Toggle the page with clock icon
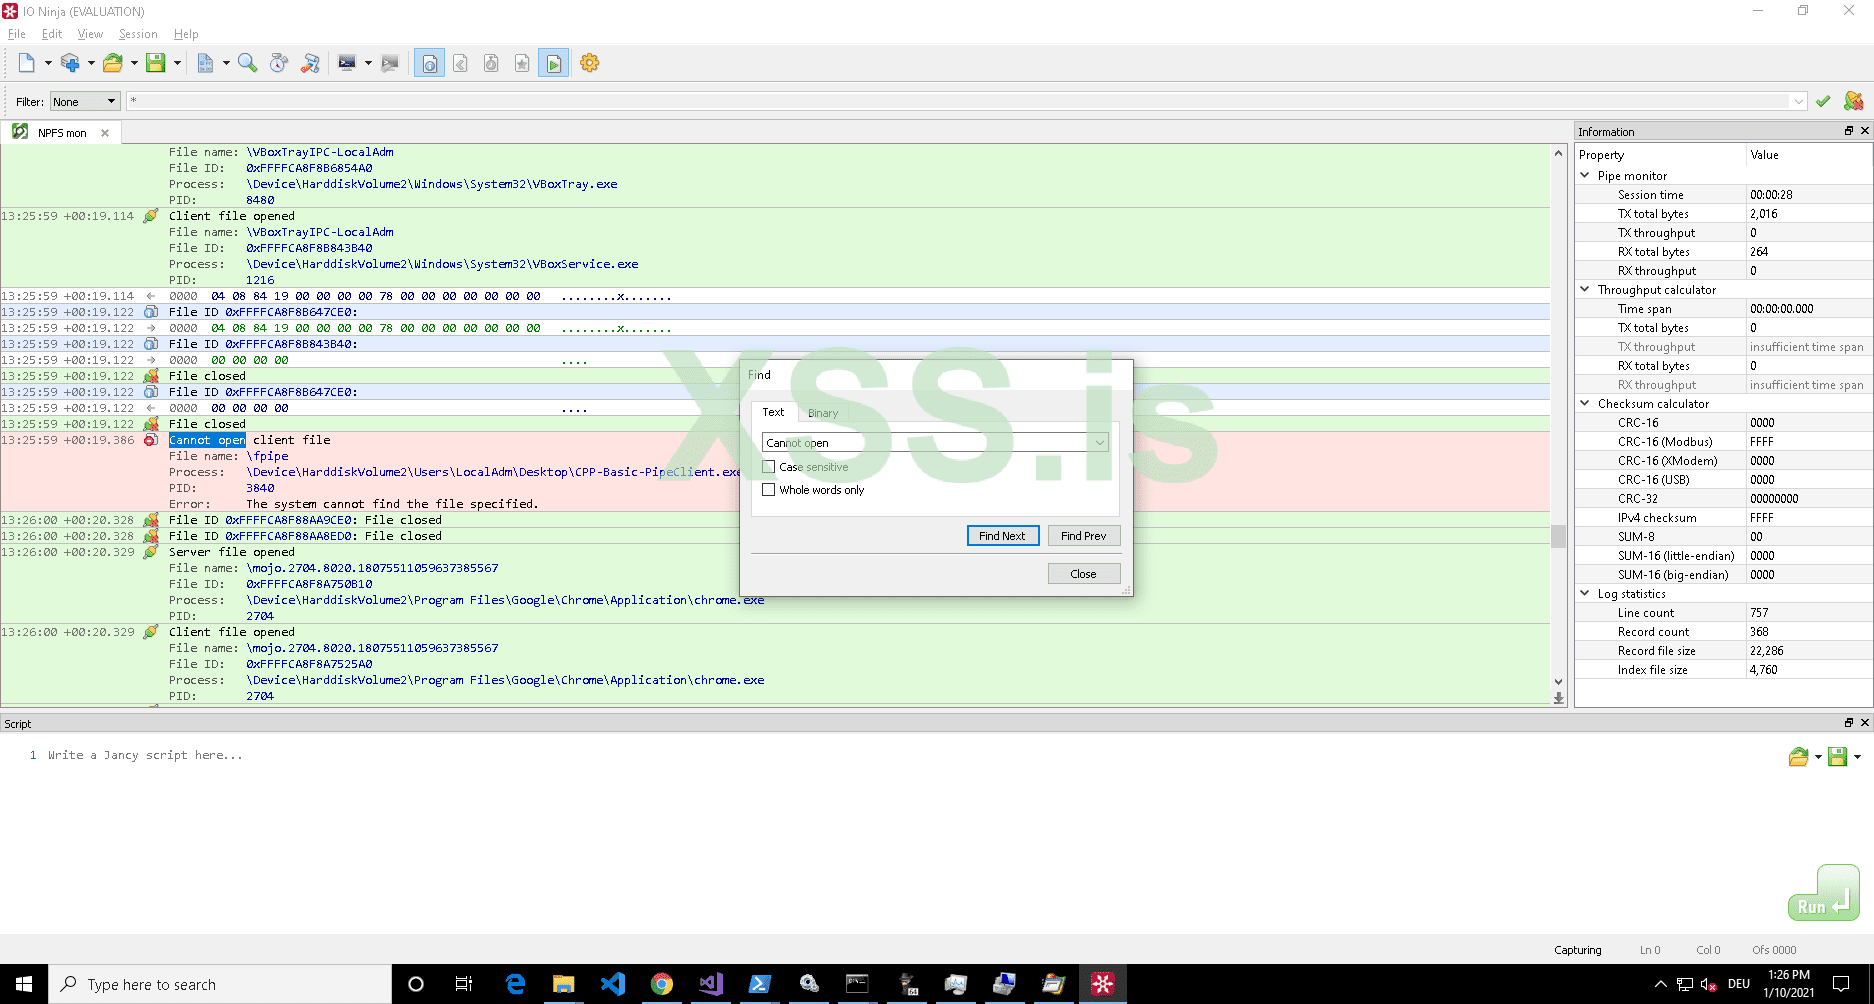The height and width of the screenshot is (1004, 1874). click(491, 63)
